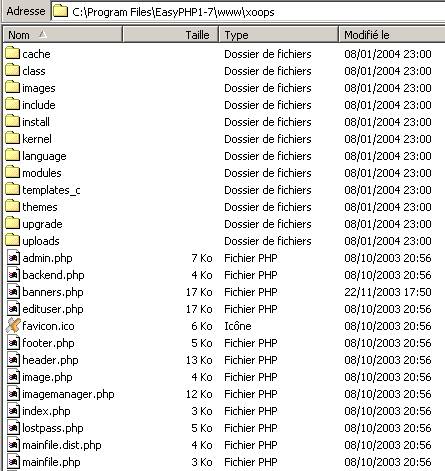Viewport: 445px width, 471px height.
Task: Select the language folder name
Action: click(x=44, y=156)
